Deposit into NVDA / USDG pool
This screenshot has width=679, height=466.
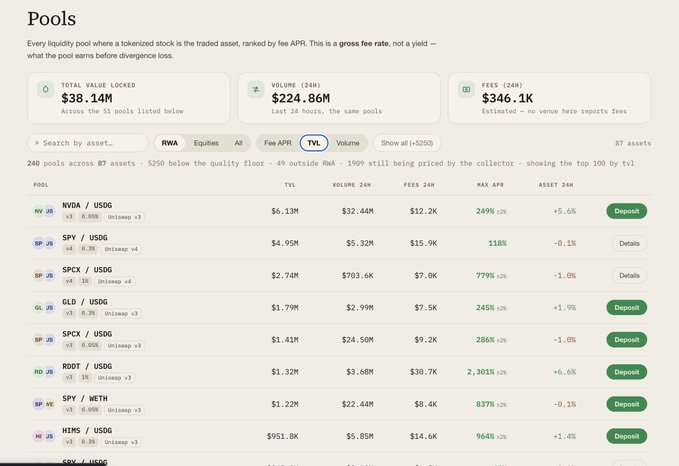click(627, 211)
